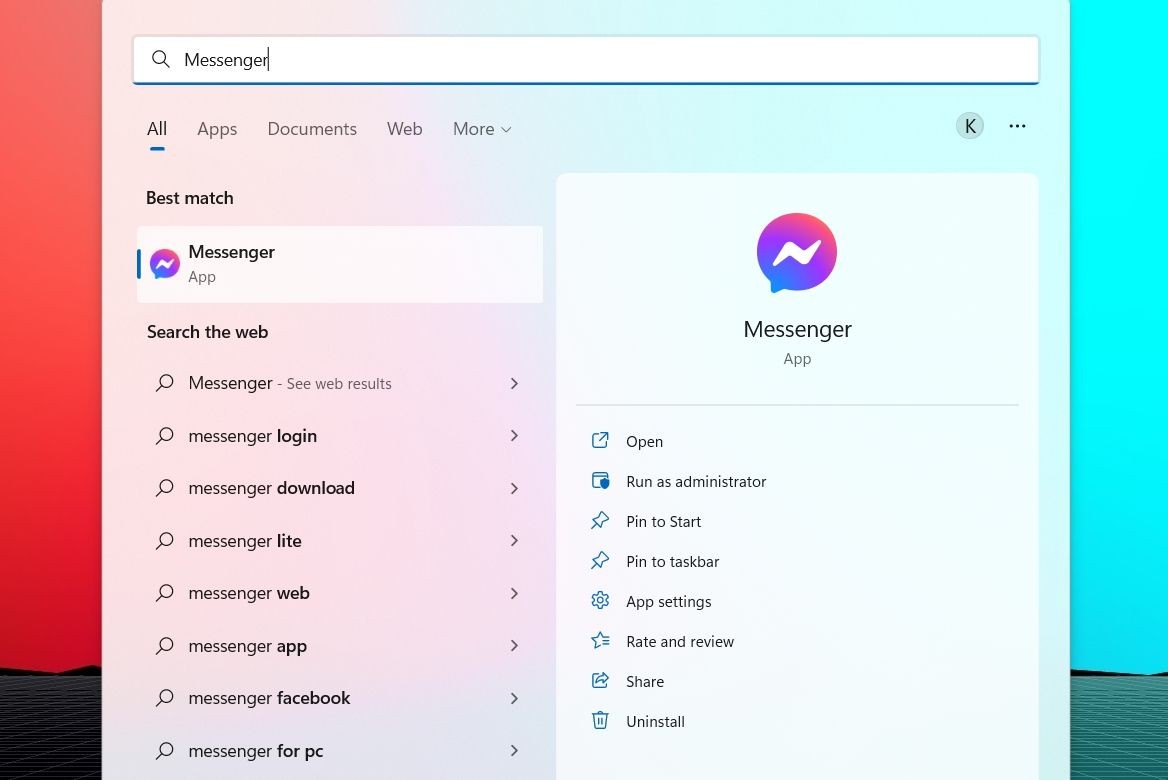Image resolution: width=1168 pixels, height=780 pixels.
Task: Expand arrow for Messenger web results
Action: pyautogui.click(x=514, y=383)
